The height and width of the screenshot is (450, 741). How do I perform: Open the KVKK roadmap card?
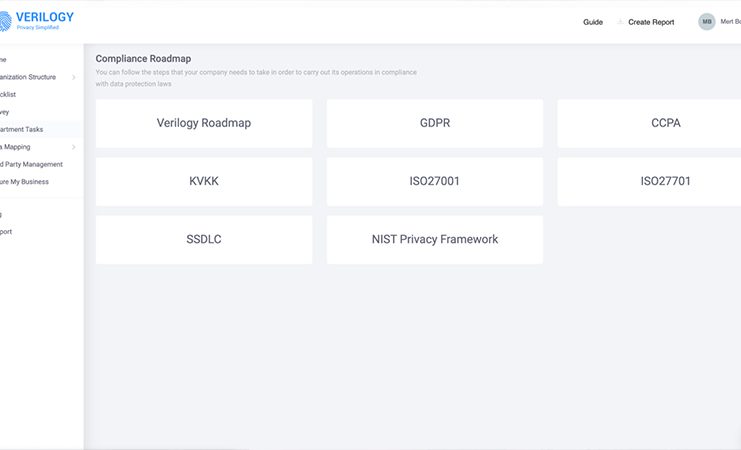coord(204,182)
